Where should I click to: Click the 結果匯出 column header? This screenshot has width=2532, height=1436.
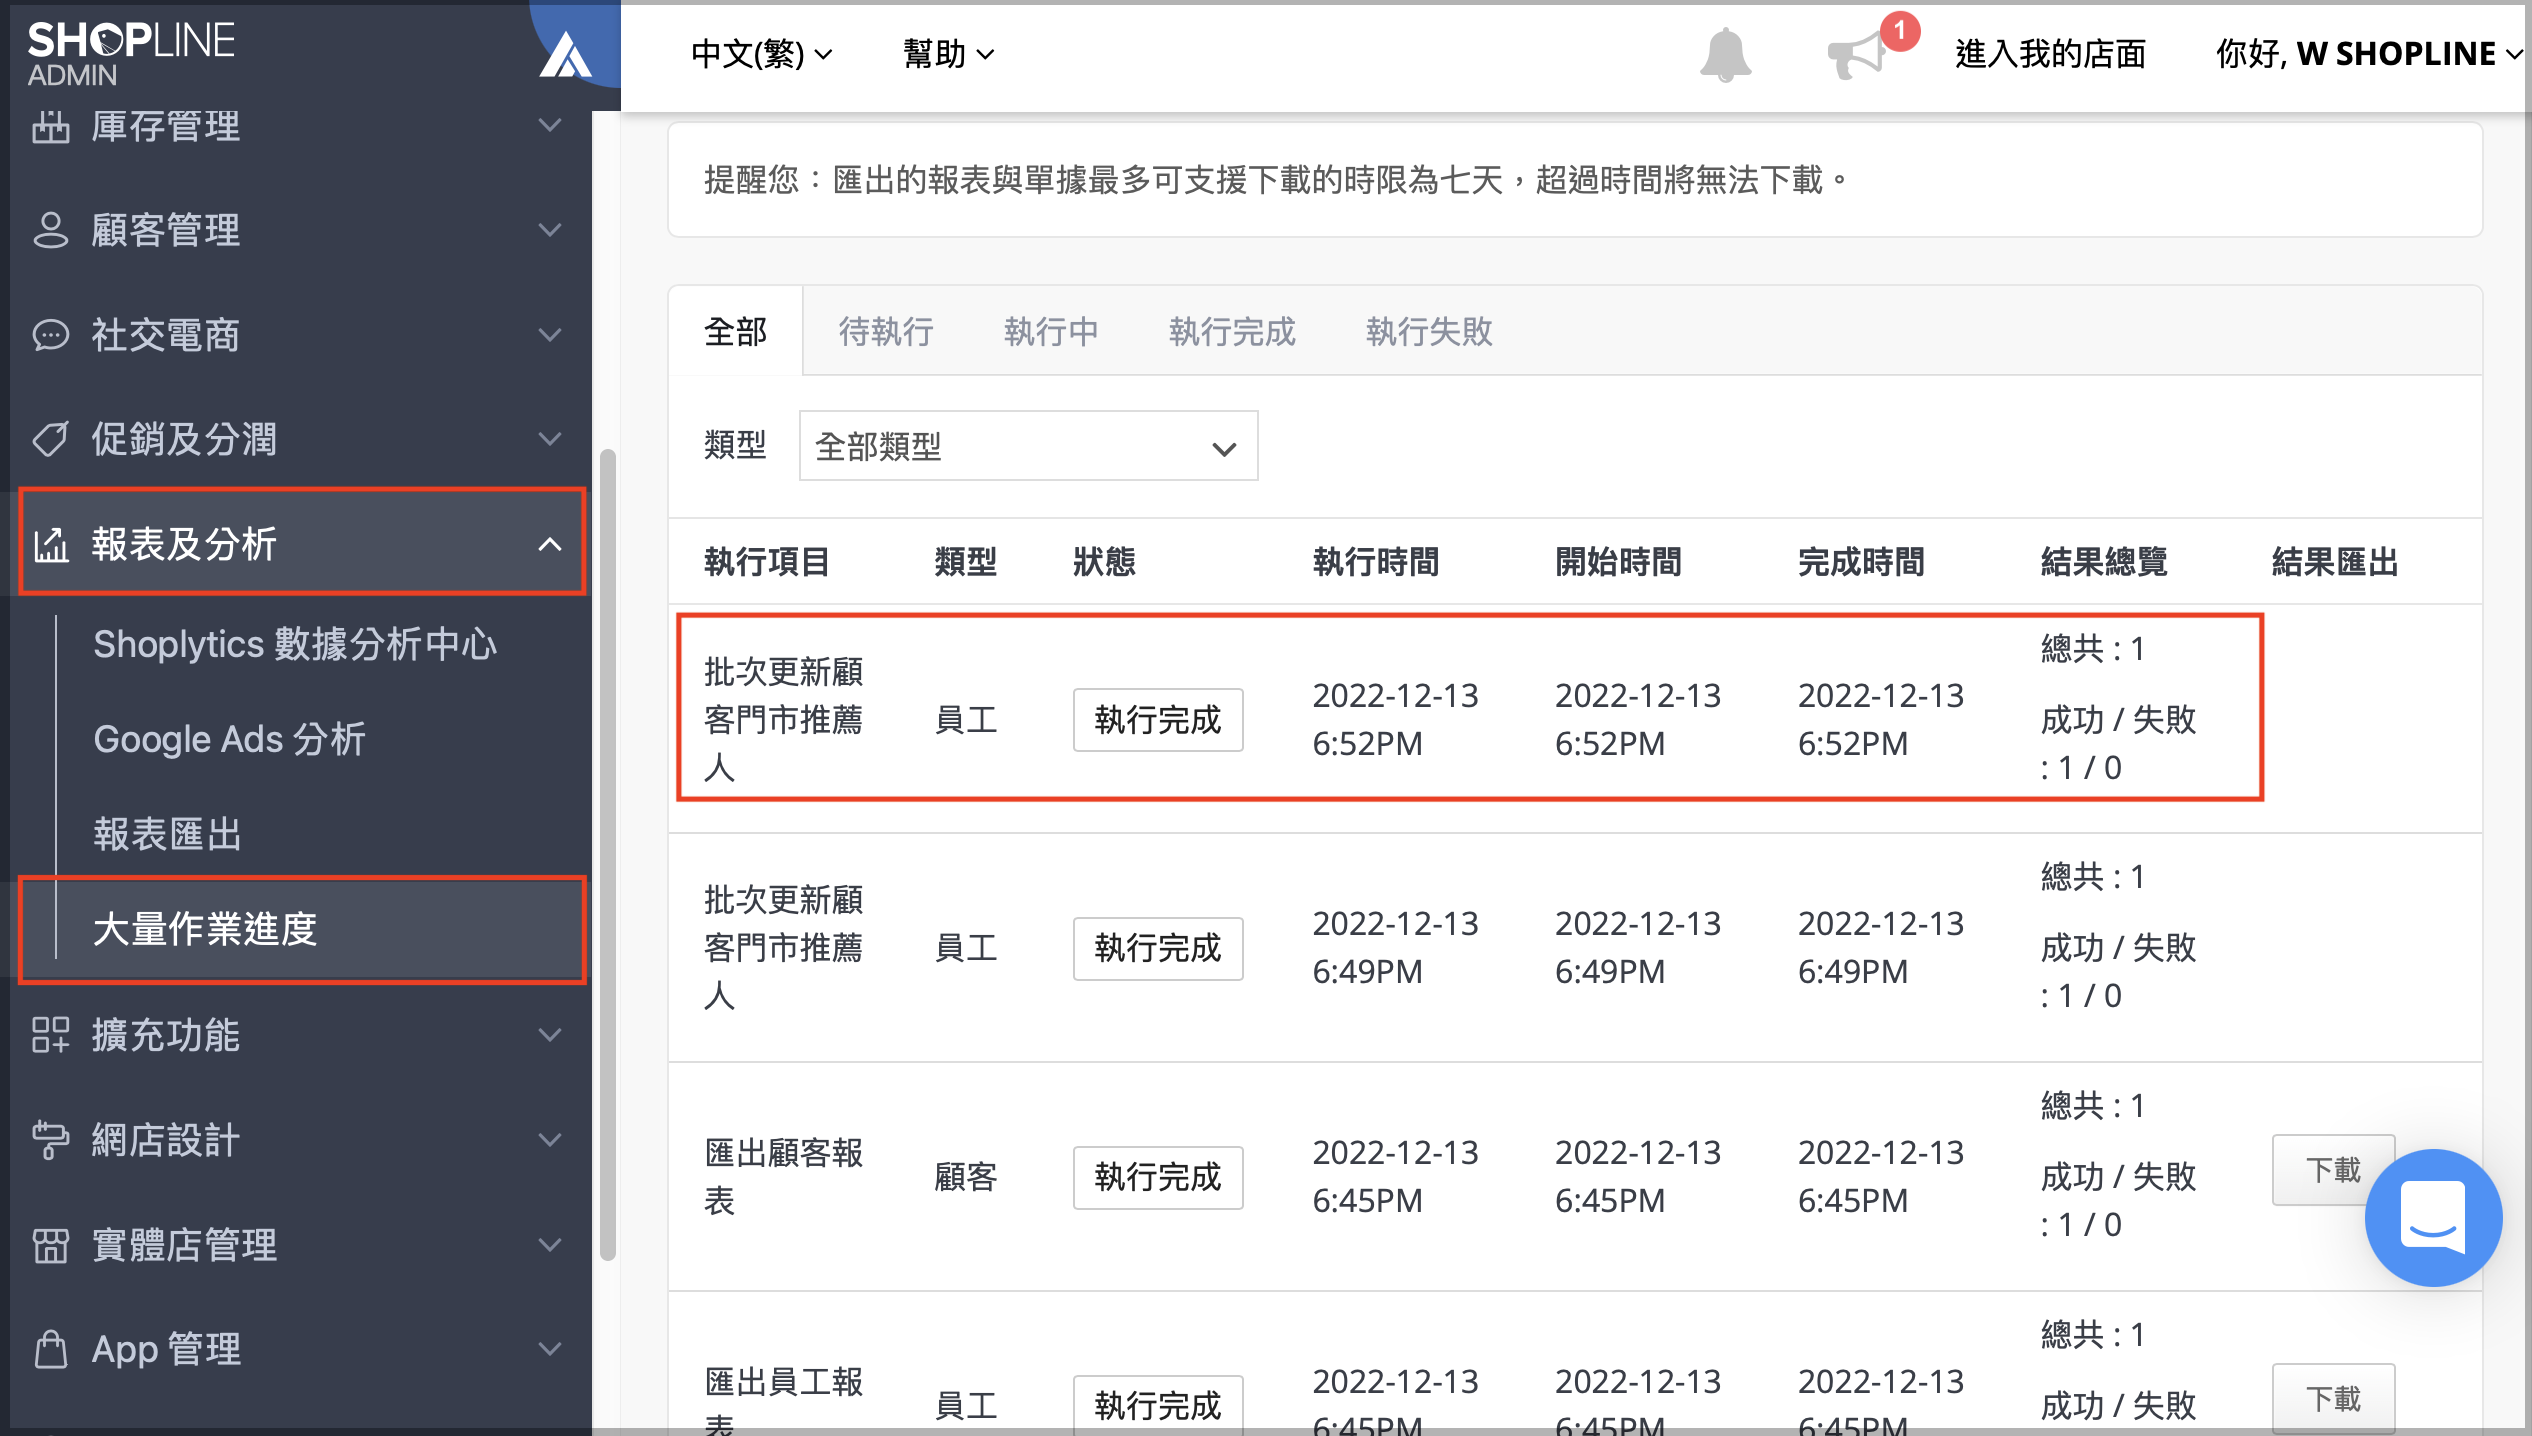coord(2335,562)
